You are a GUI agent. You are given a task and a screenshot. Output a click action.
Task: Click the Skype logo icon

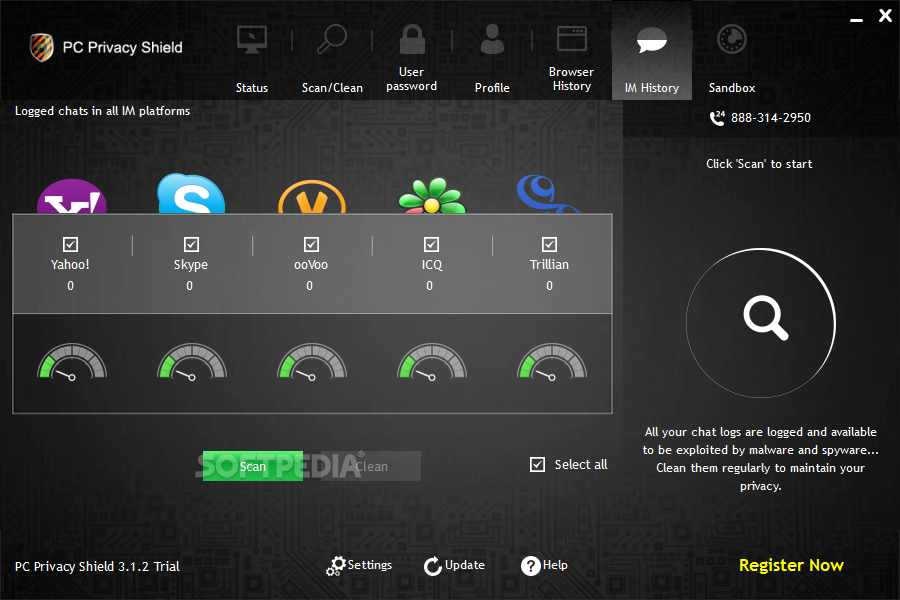pyautogui.click(x=191, y=193)
